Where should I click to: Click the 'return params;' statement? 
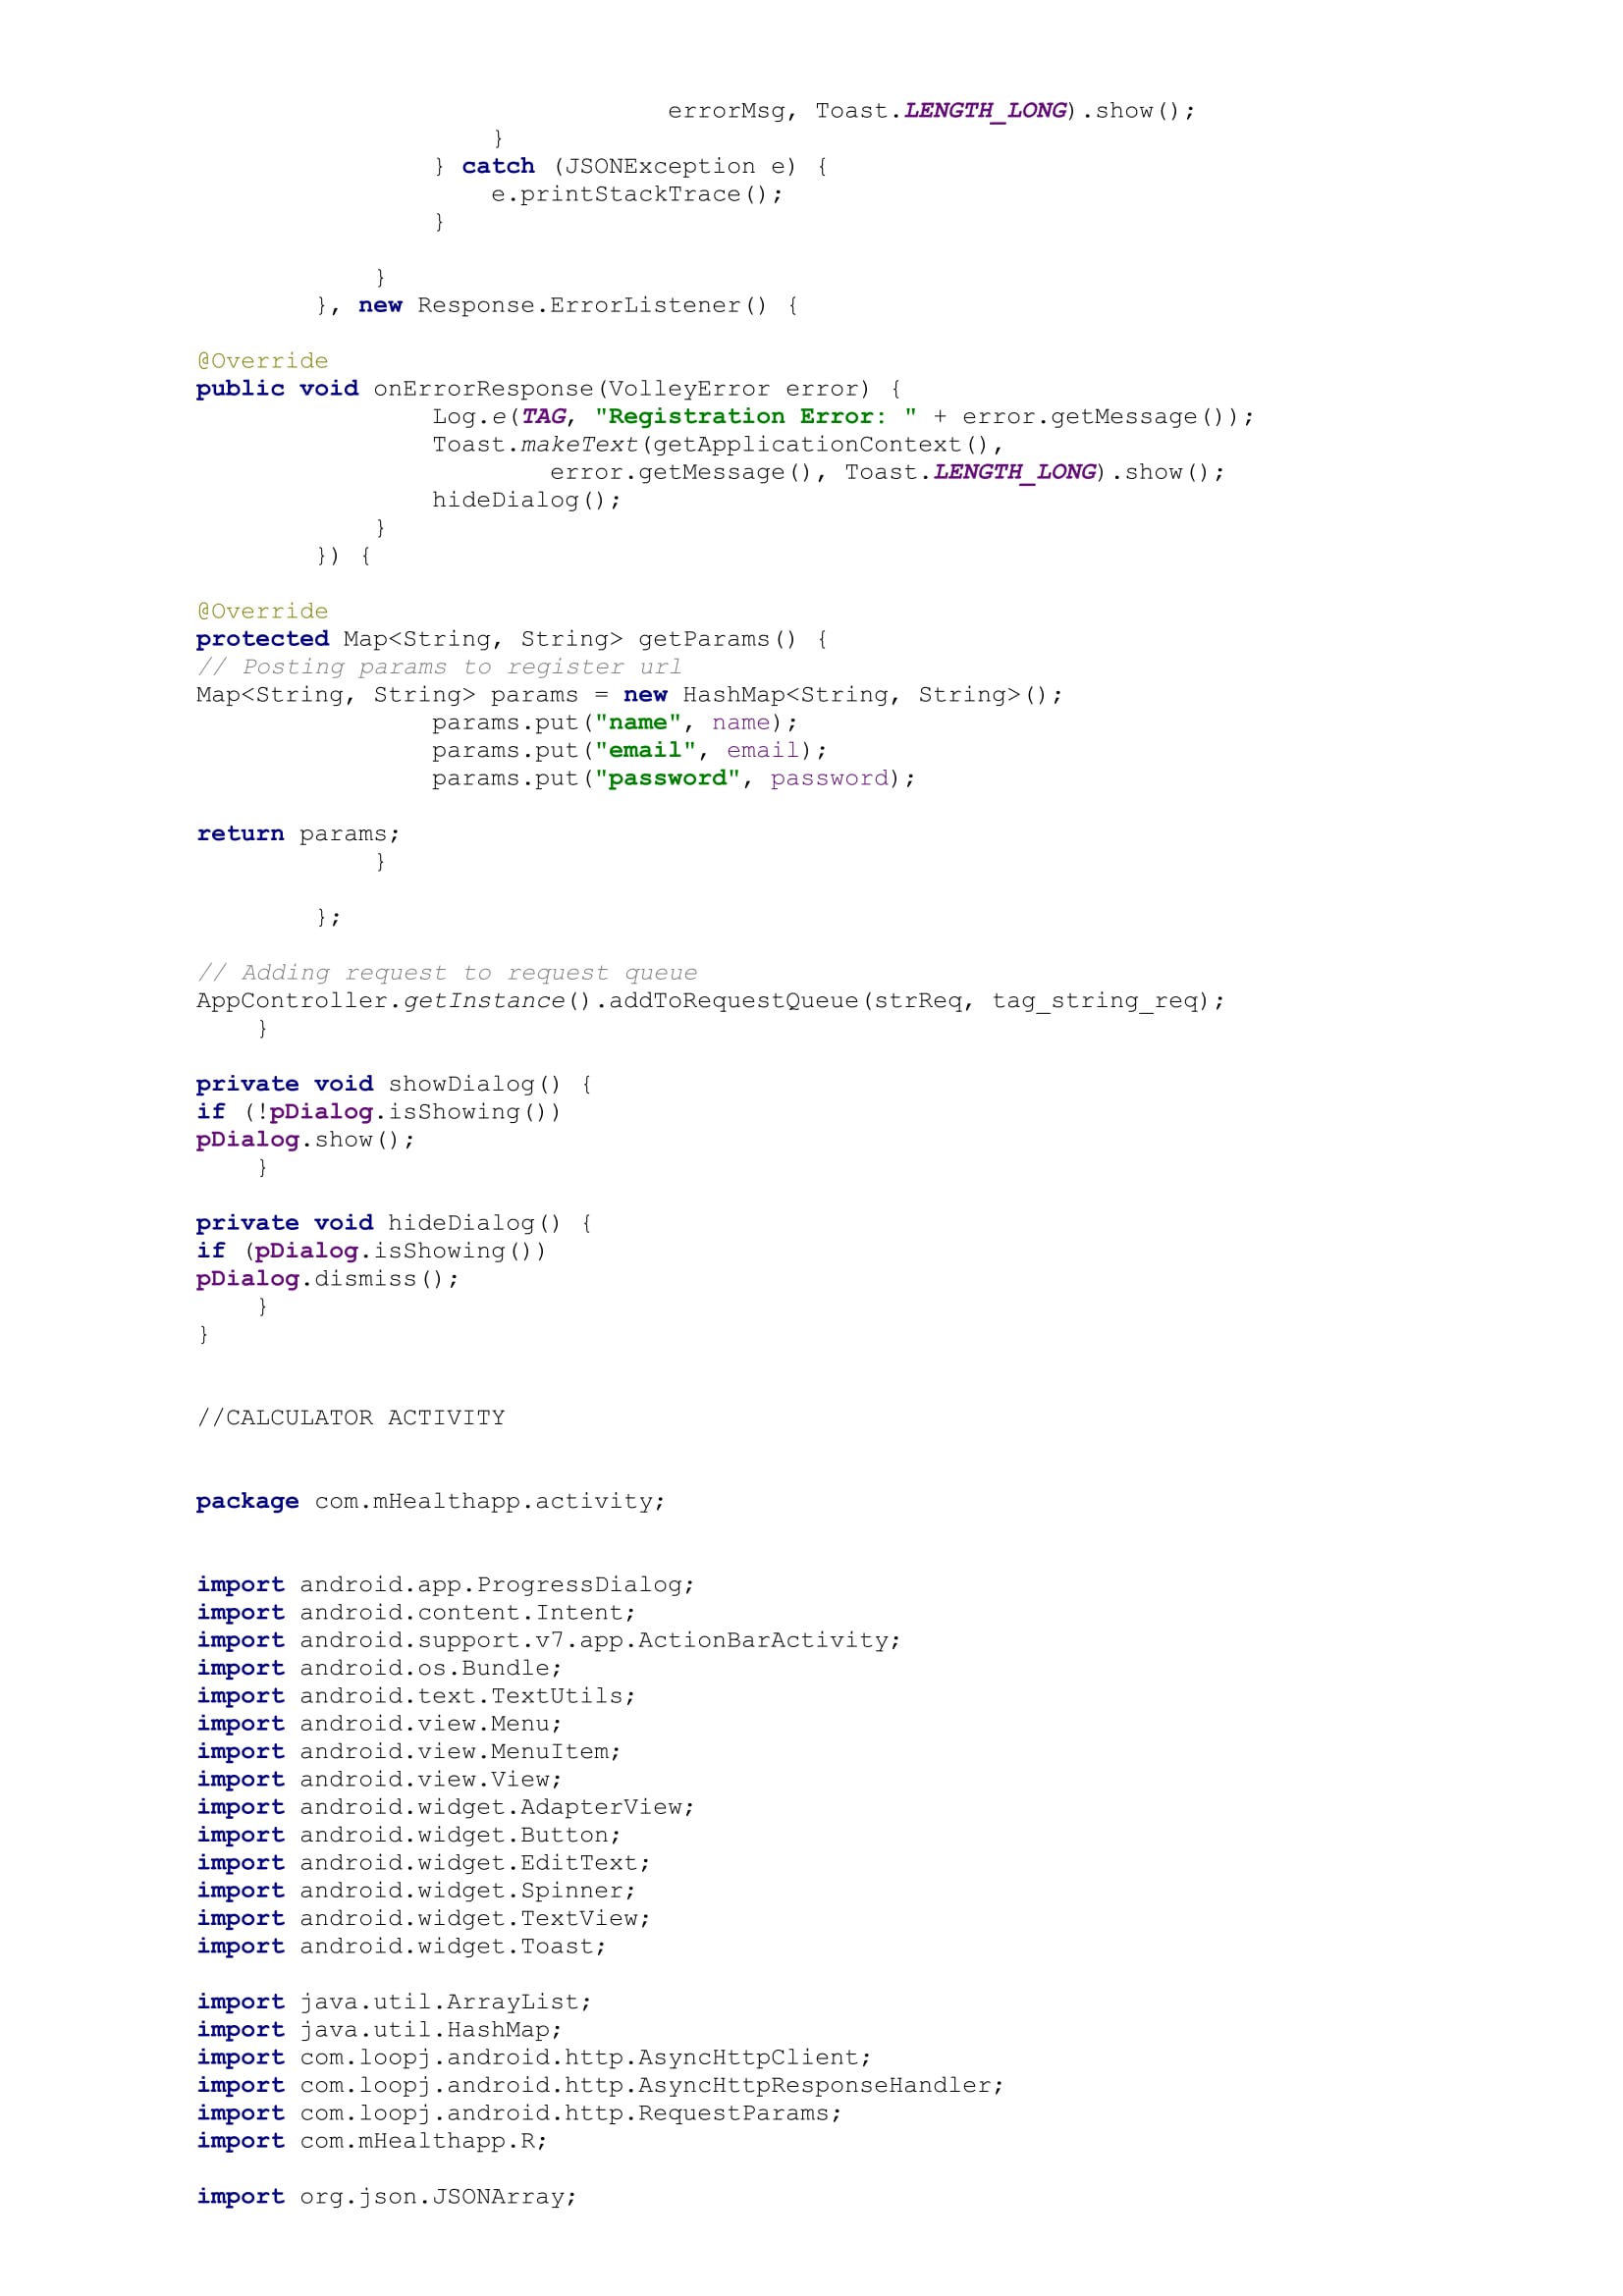tap(298, 834)
